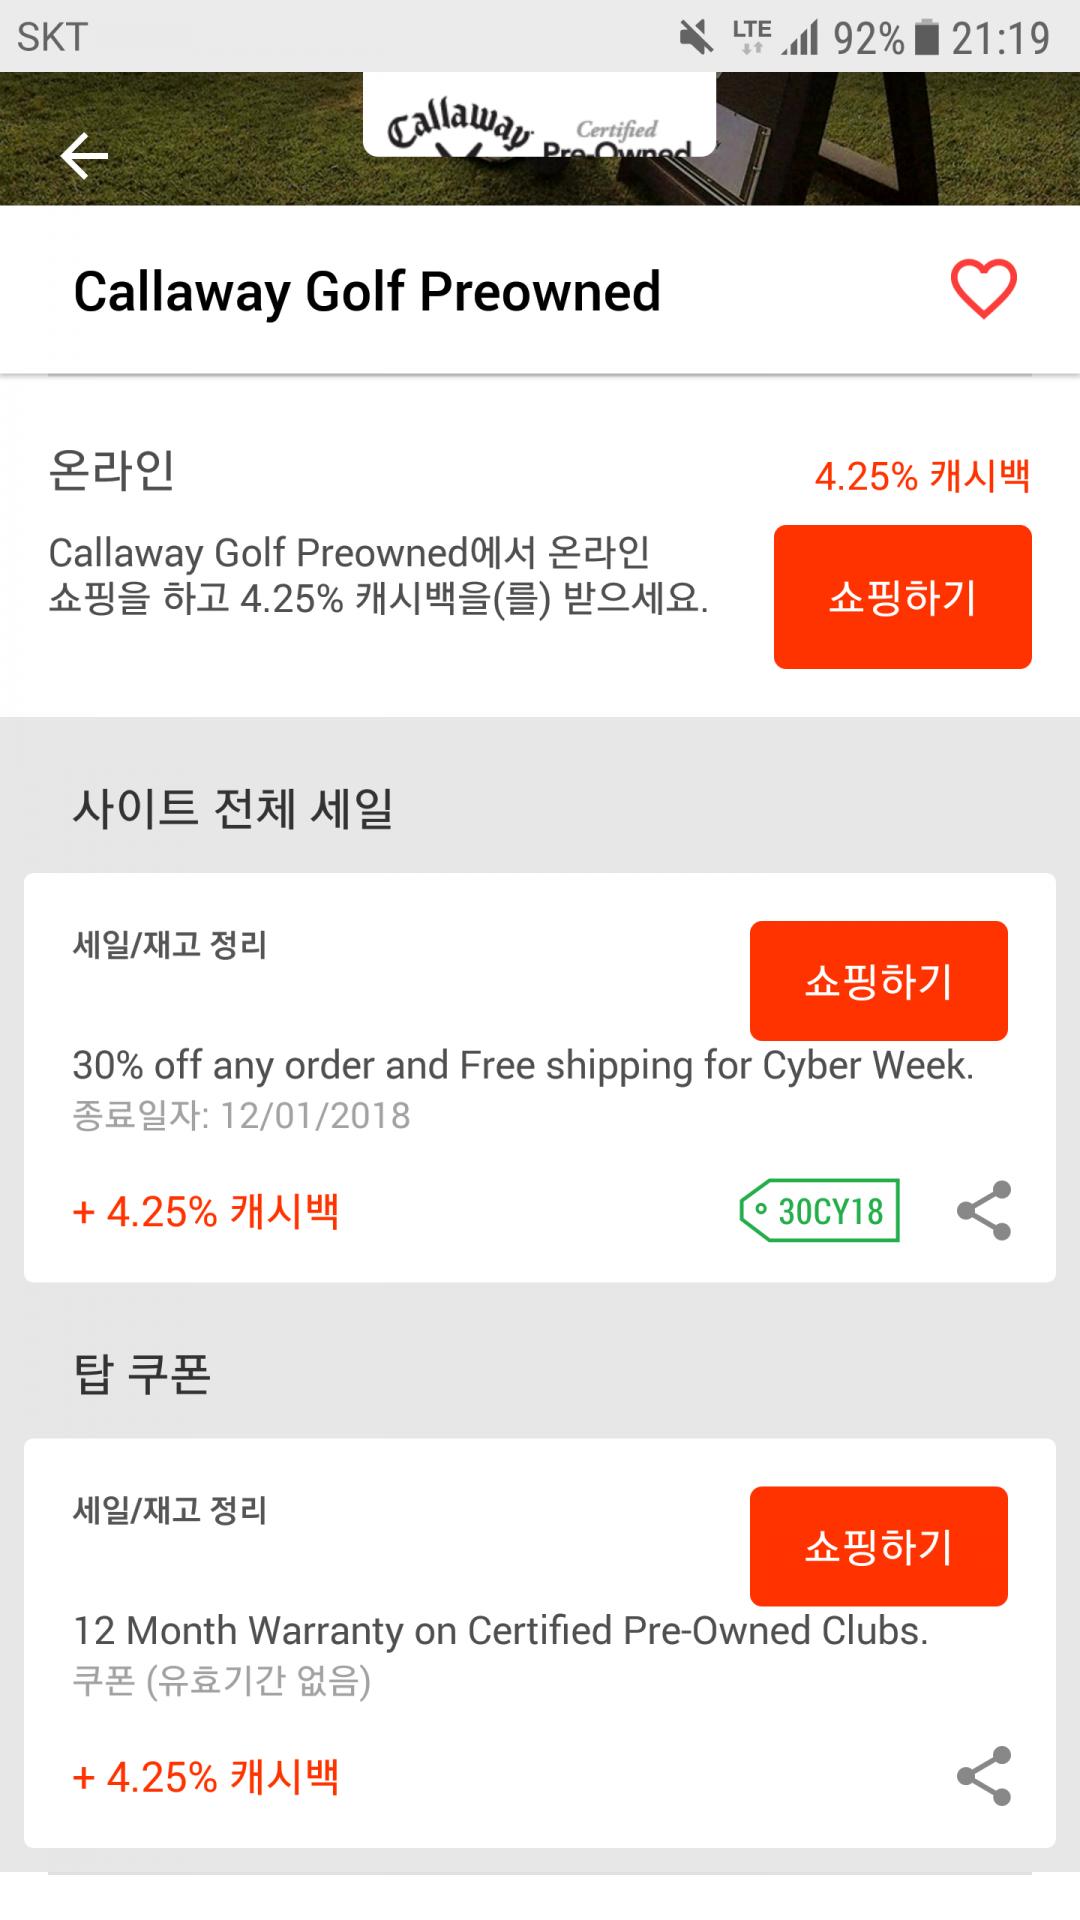Open 12 Month Warranty on Certified Pre-Owned Clubs
The image size is (1080, 1920).
click(500, 1631)
